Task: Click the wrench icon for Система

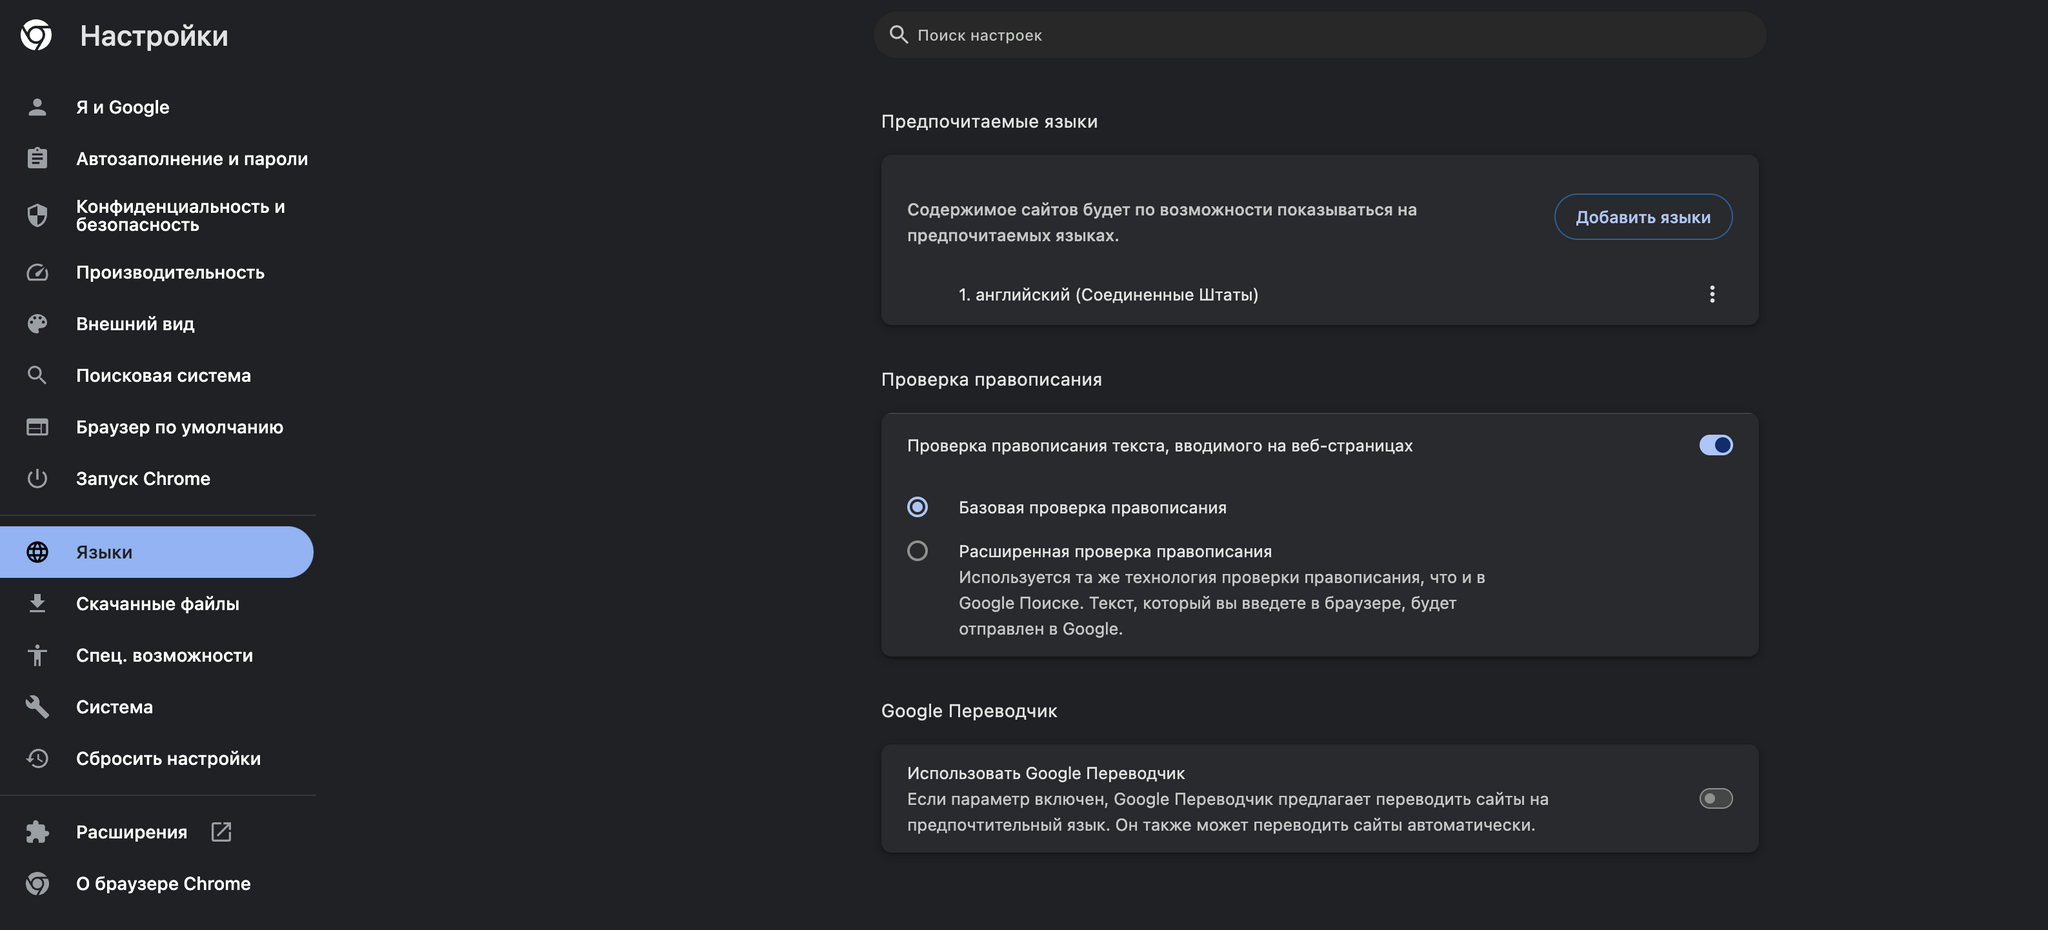Action: [37, 707]
